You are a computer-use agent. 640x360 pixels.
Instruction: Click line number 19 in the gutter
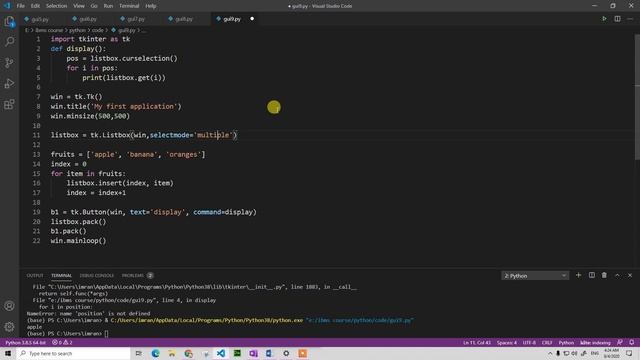click(x=36, y=212)
